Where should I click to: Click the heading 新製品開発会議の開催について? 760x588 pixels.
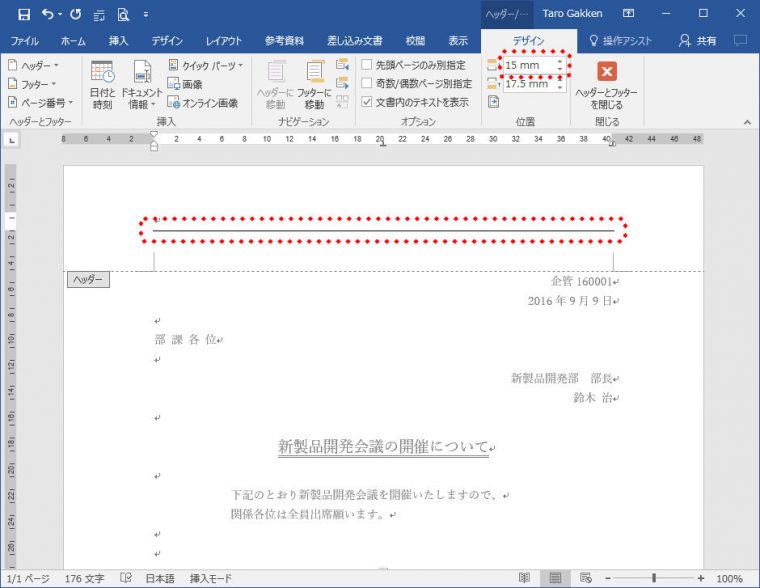[383, 446]
